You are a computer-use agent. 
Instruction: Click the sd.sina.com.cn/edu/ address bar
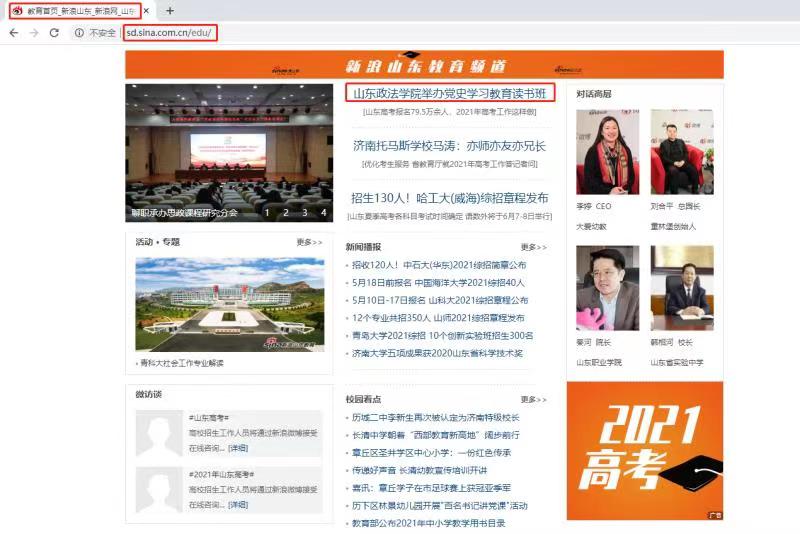[x=169, y=33]
